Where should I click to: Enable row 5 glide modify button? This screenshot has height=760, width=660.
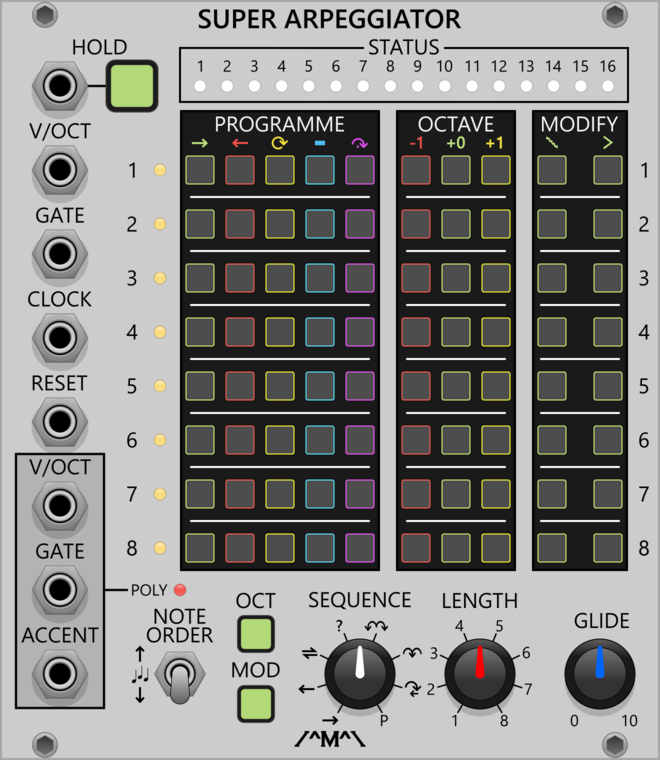point(552,386)
